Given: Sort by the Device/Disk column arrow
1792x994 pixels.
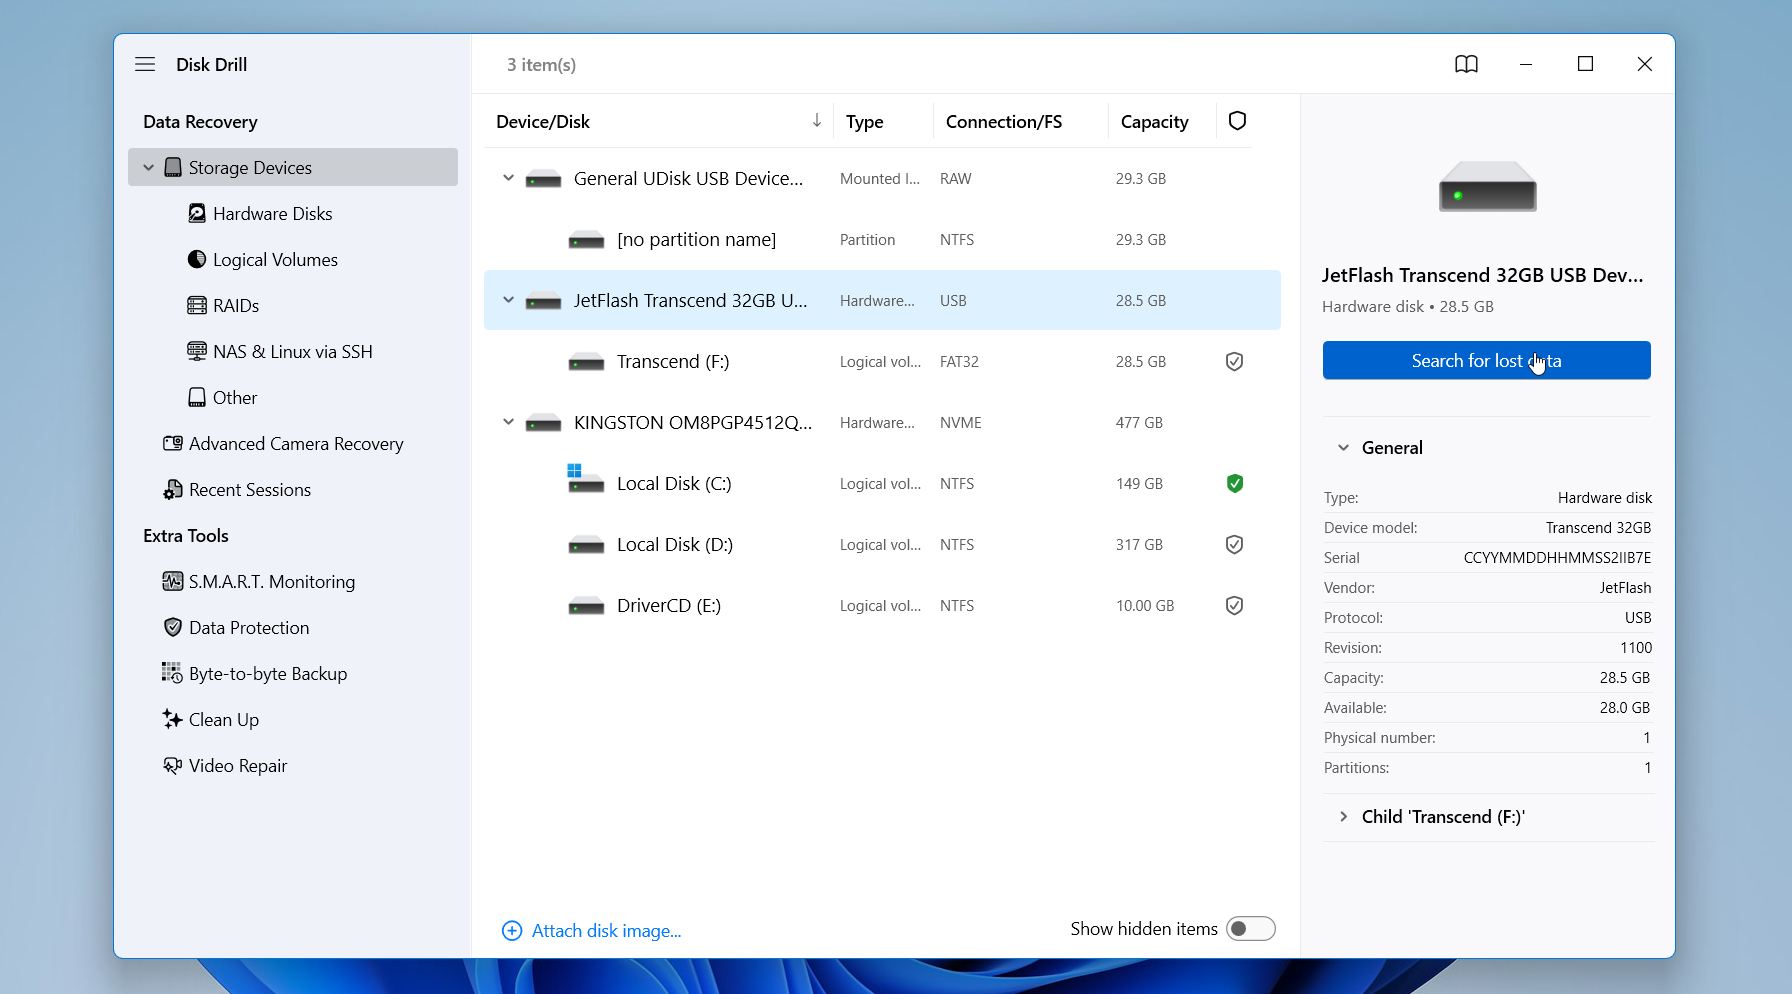Looking at the screenshot, I should click(817, 121).
